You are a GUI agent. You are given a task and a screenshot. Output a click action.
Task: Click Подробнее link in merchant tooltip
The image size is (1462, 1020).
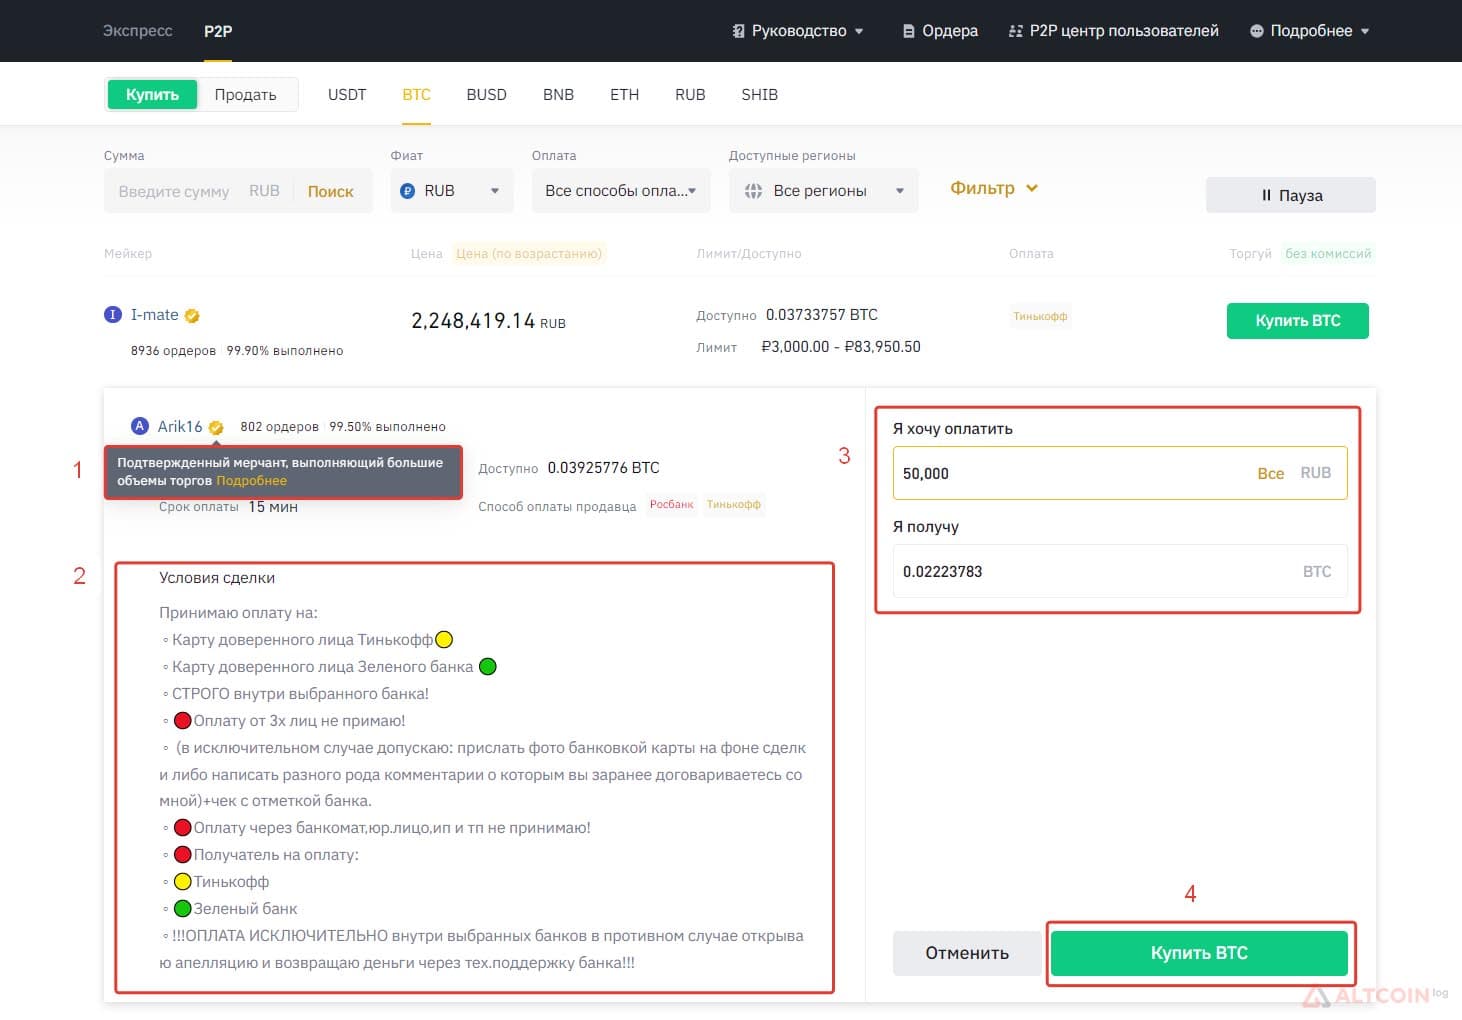tap(252, 481)
